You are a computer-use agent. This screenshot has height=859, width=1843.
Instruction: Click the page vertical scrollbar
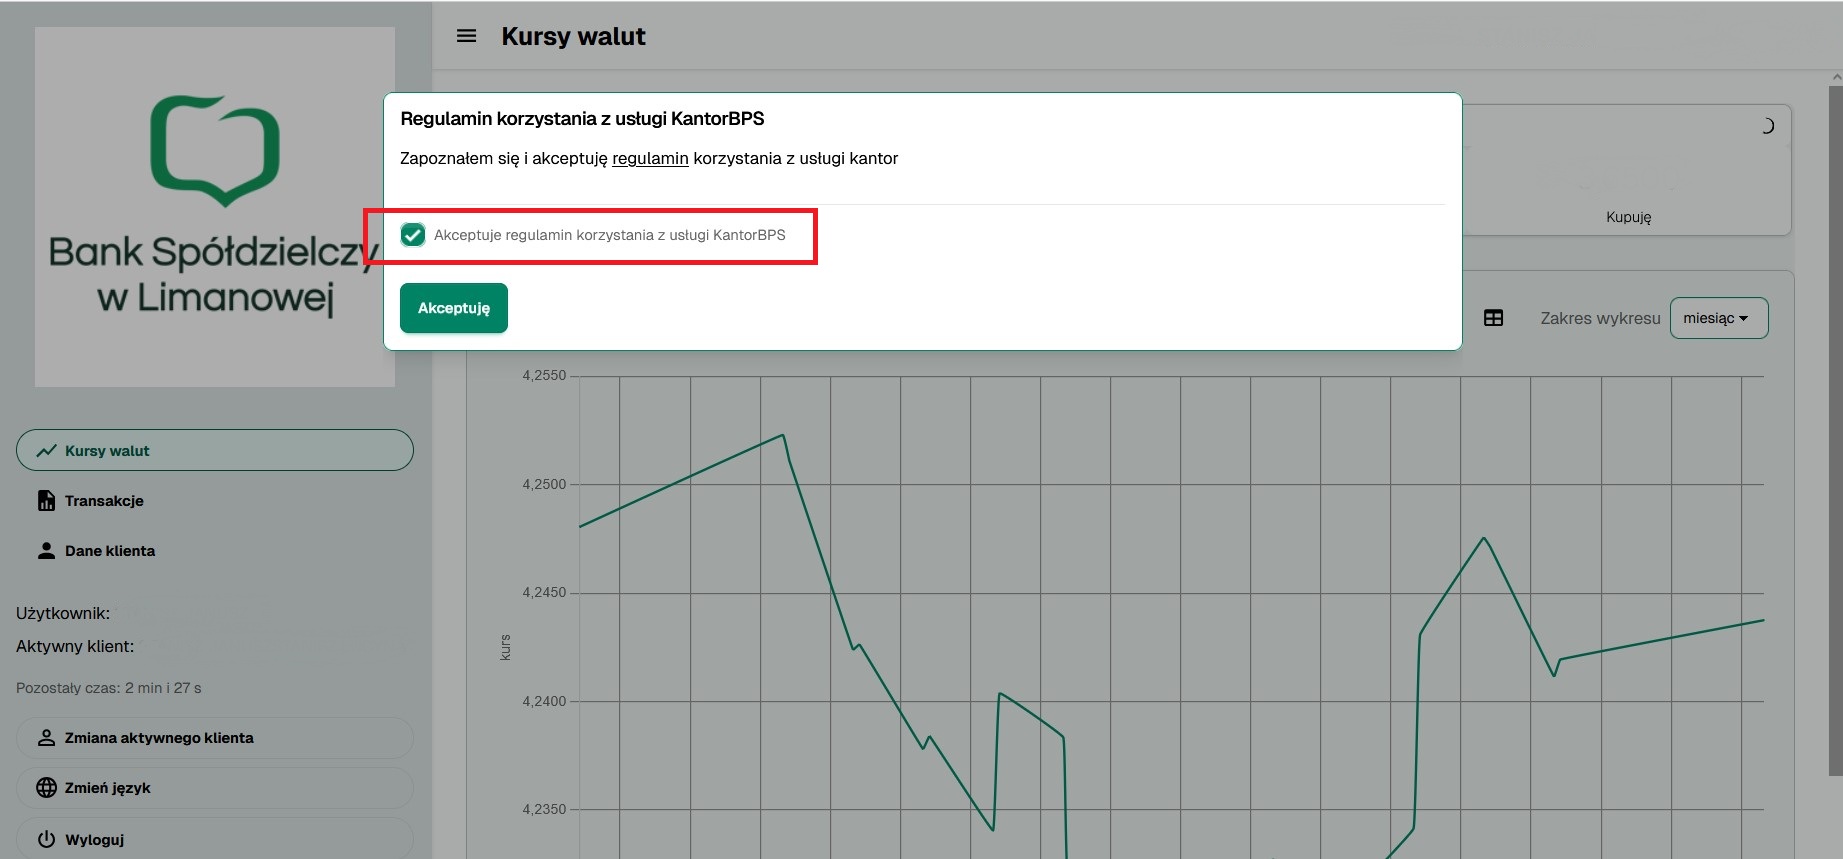pos(1835,430)
